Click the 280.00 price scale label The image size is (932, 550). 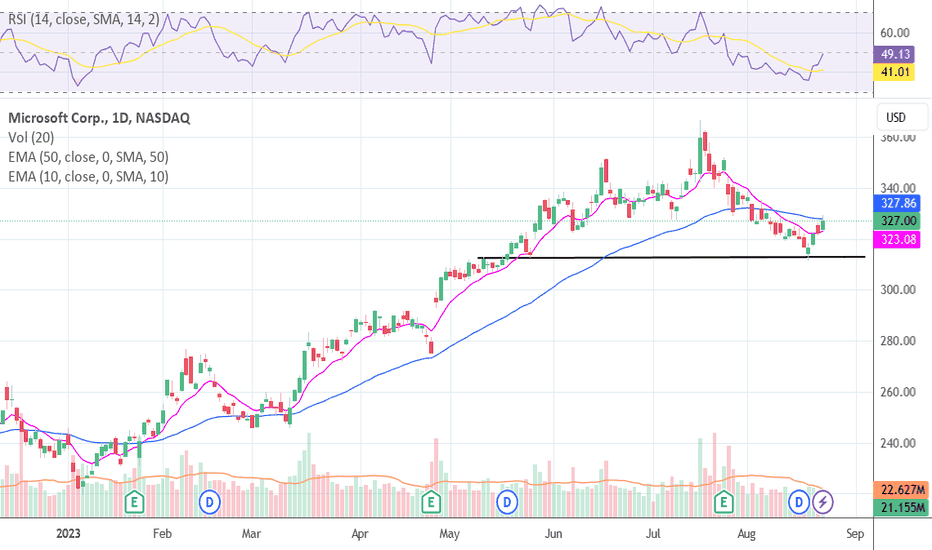point(898,341)
